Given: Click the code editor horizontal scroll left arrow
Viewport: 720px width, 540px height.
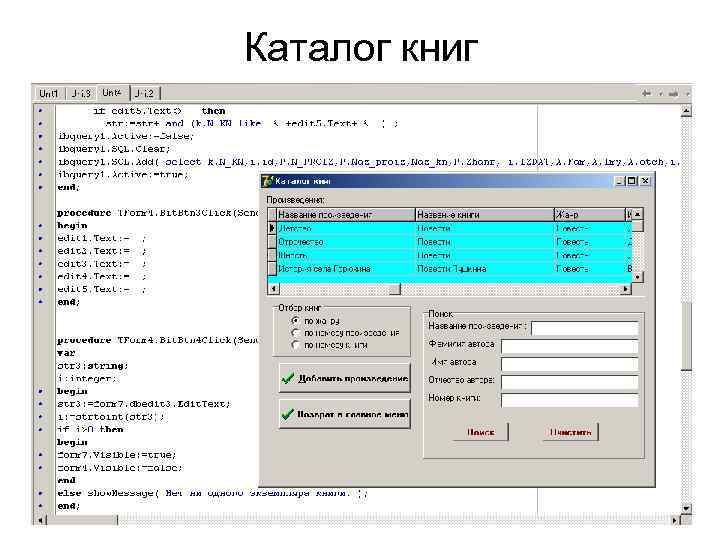Looking at the screenshot, I should (x=41, y=520).
